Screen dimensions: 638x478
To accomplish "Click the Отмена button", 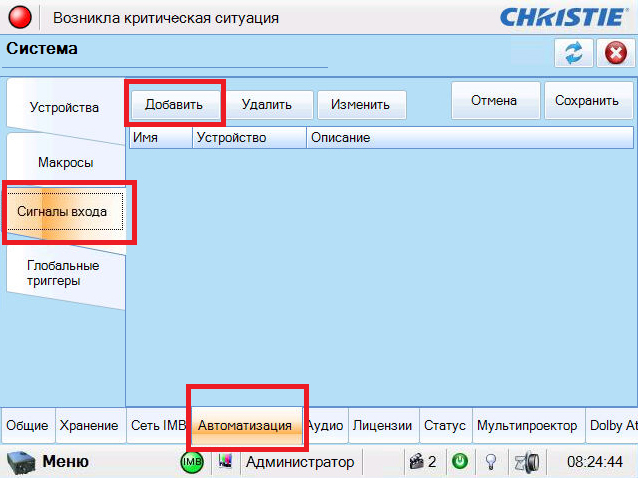I will 494,100.
